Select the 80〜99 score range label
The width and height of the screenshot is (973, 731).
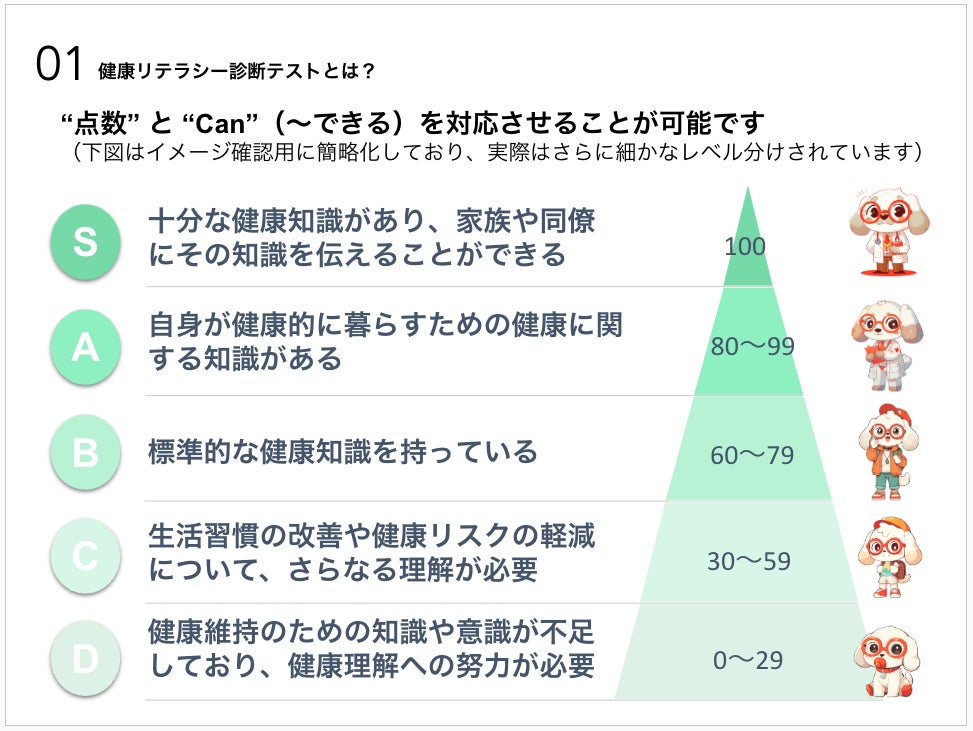752,347
